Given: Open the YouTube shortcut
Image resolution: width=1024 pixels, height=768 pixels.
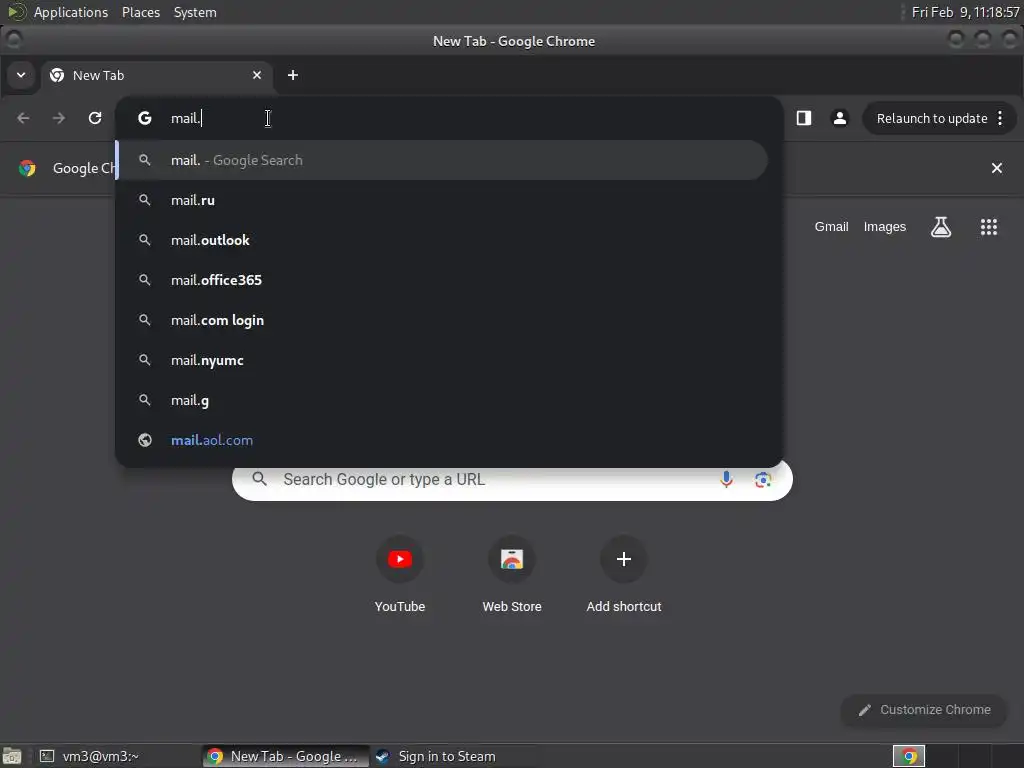Looking at the screenshot, I should click(x=400, y=575).
